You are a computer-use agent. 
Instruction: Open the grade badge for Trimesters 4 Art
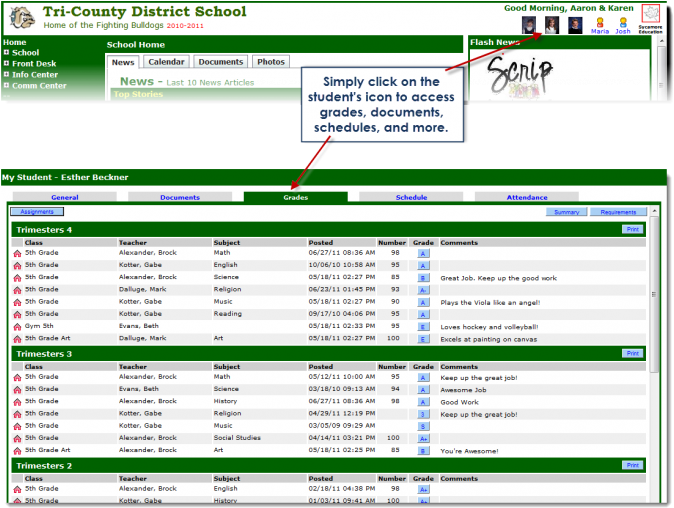[423, 339]
